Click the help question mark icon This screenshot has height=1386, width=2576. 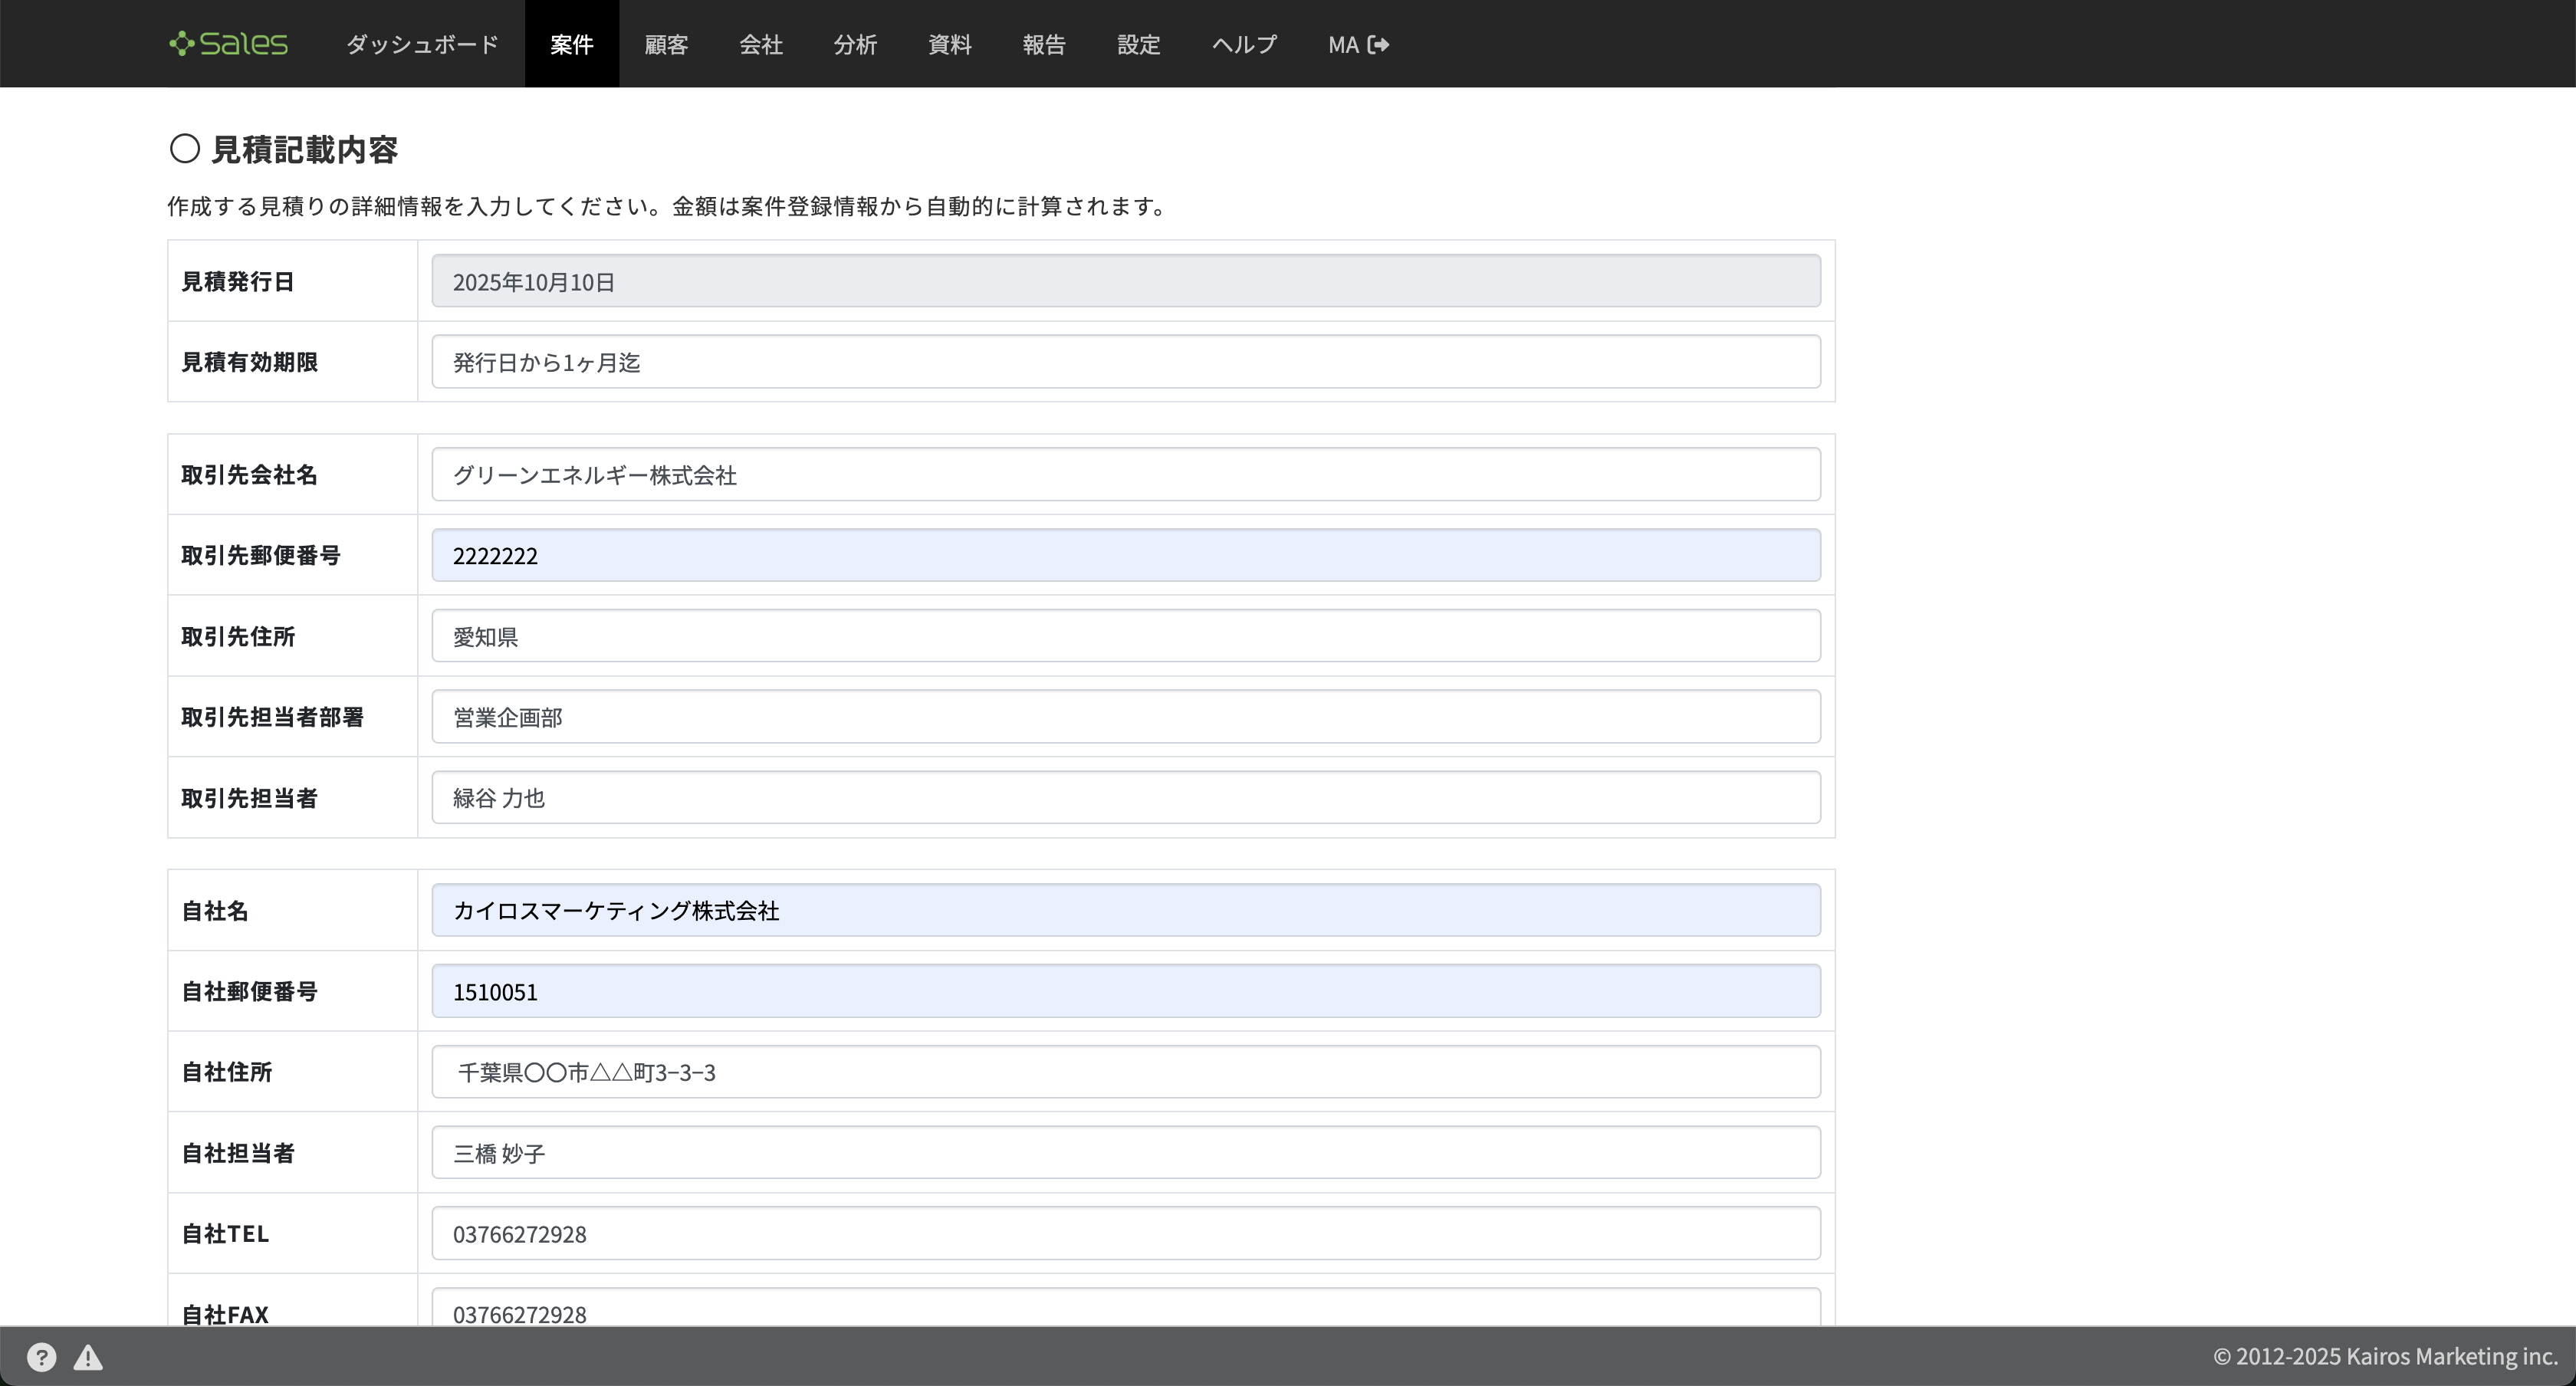coord(41,1357)
